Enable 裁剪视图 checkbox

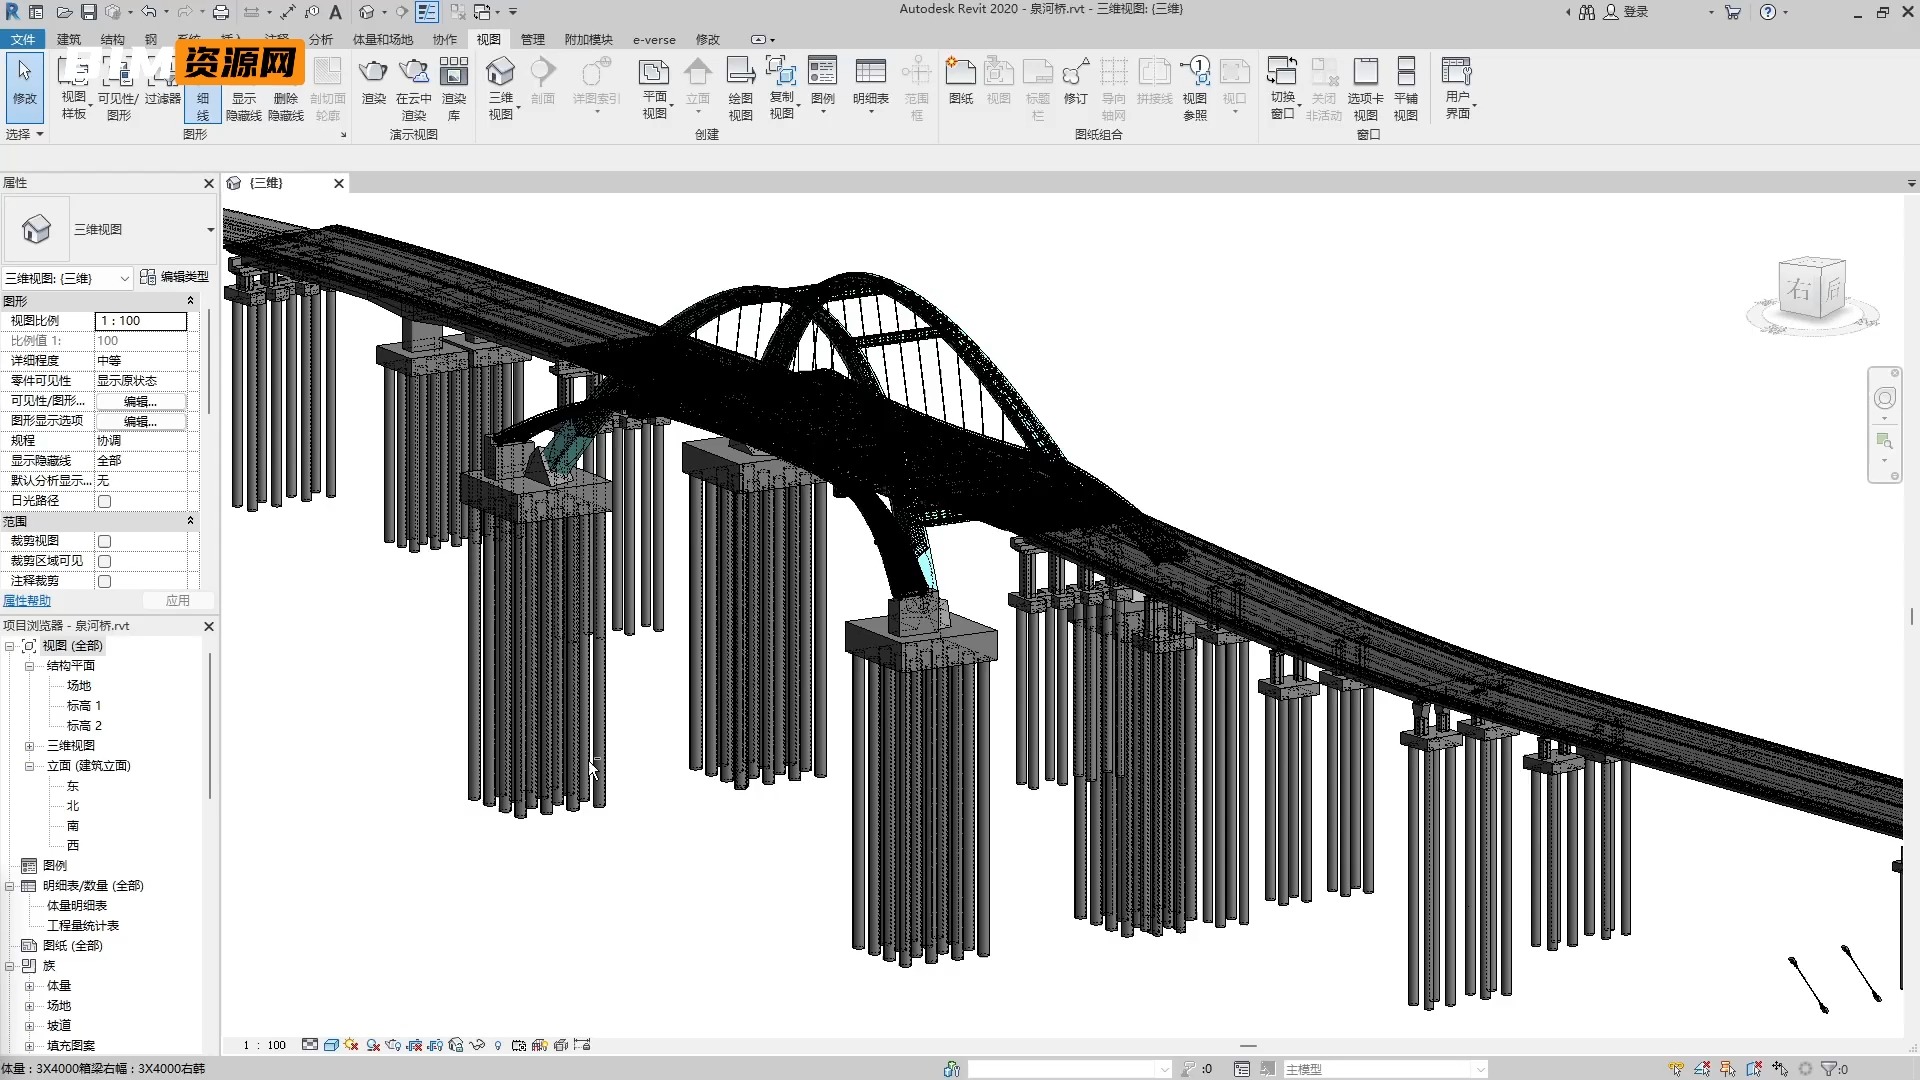tap(104, 541)
